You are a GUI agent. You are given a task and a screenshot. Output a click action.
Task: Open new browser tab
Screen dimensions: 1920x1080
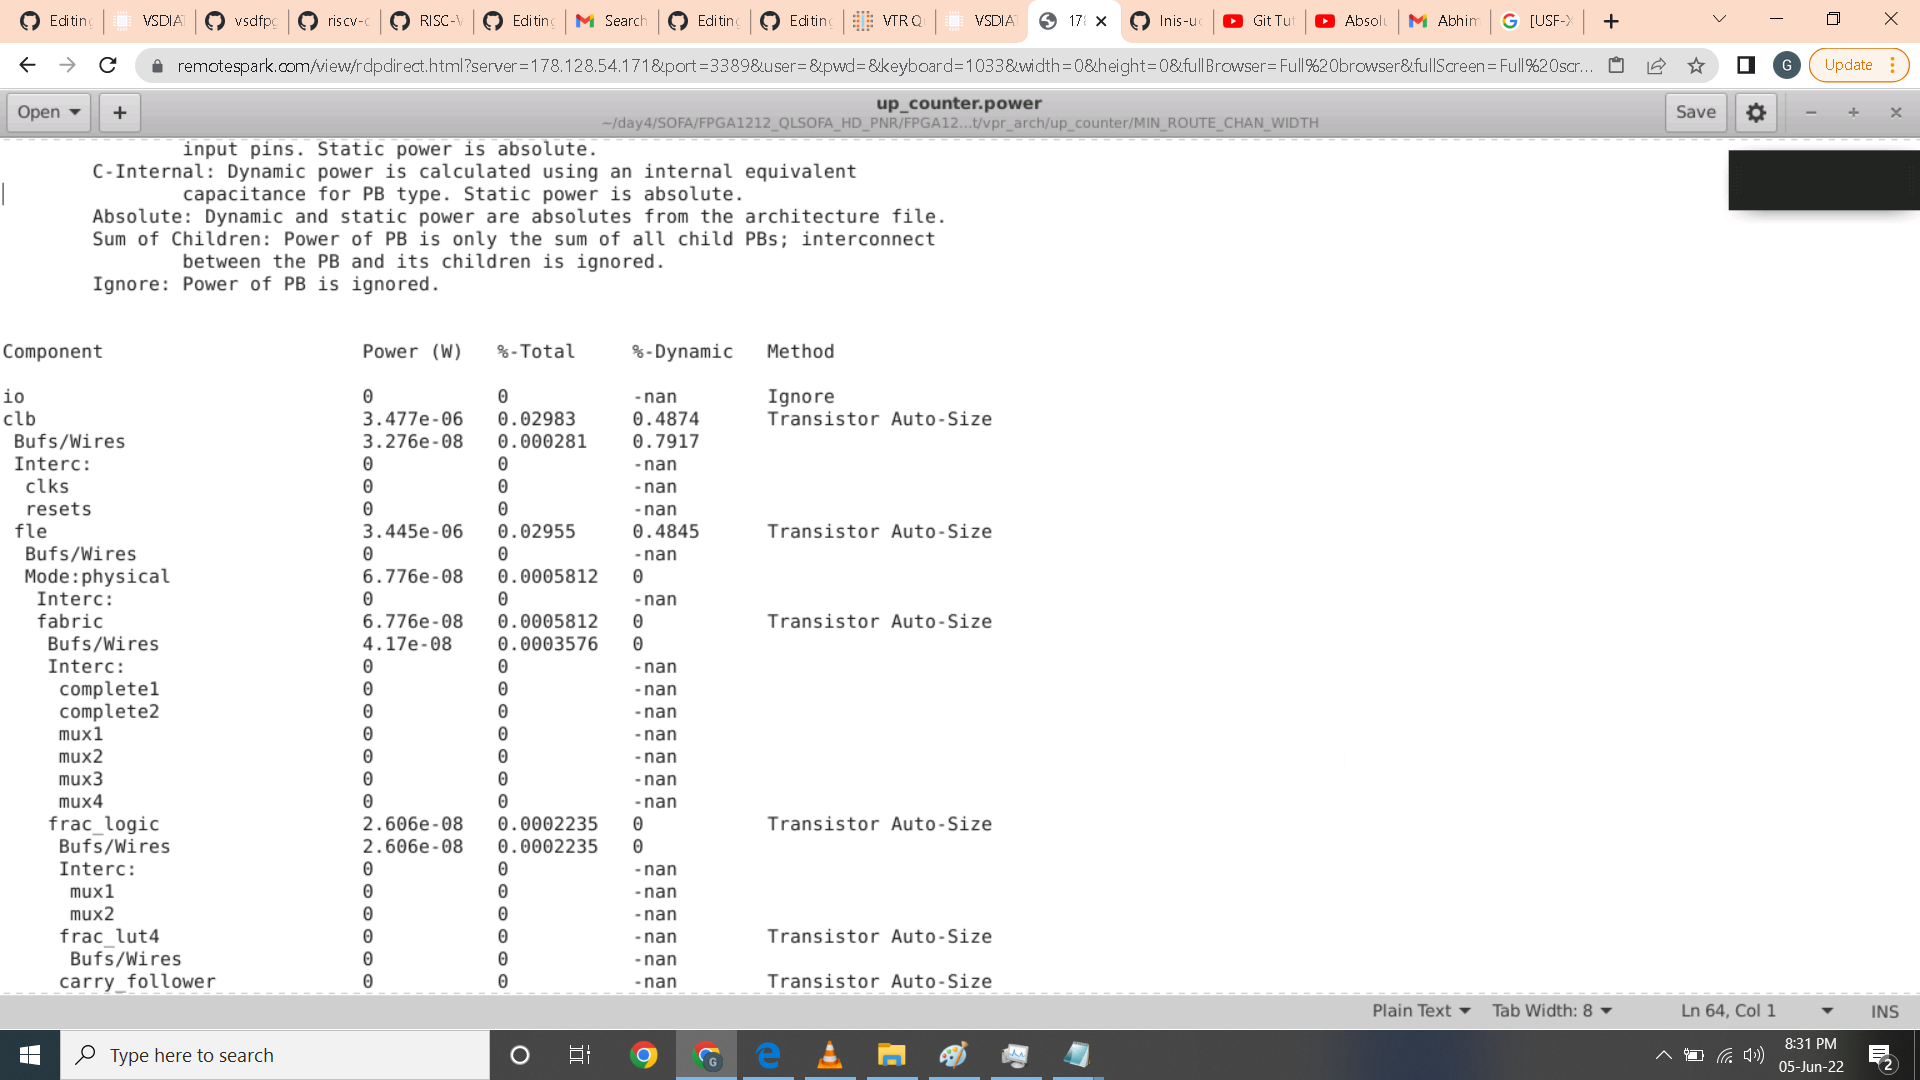pyautogui.click(x=1611, y=21)
